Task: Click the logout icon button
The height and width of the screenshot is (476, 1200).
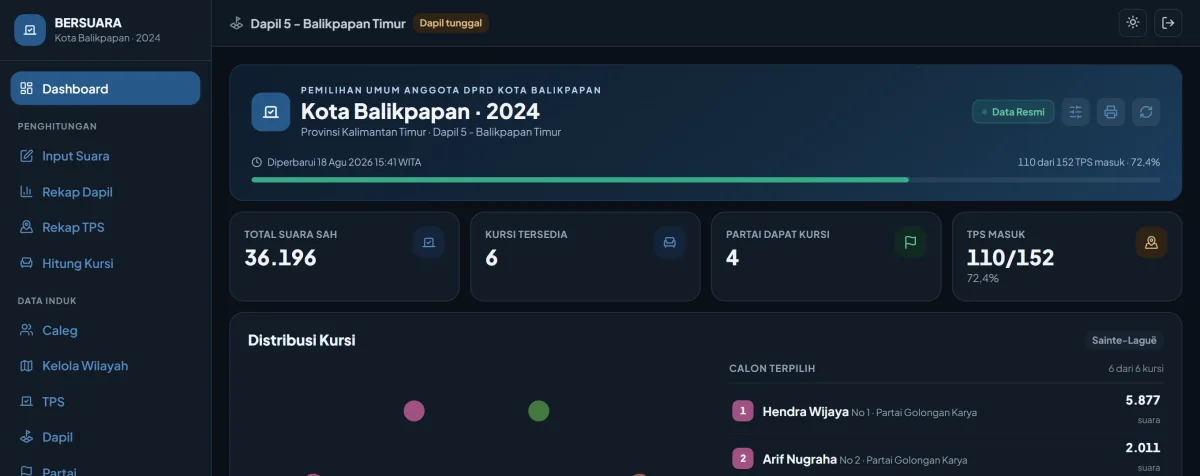Action: (1168, 23)
